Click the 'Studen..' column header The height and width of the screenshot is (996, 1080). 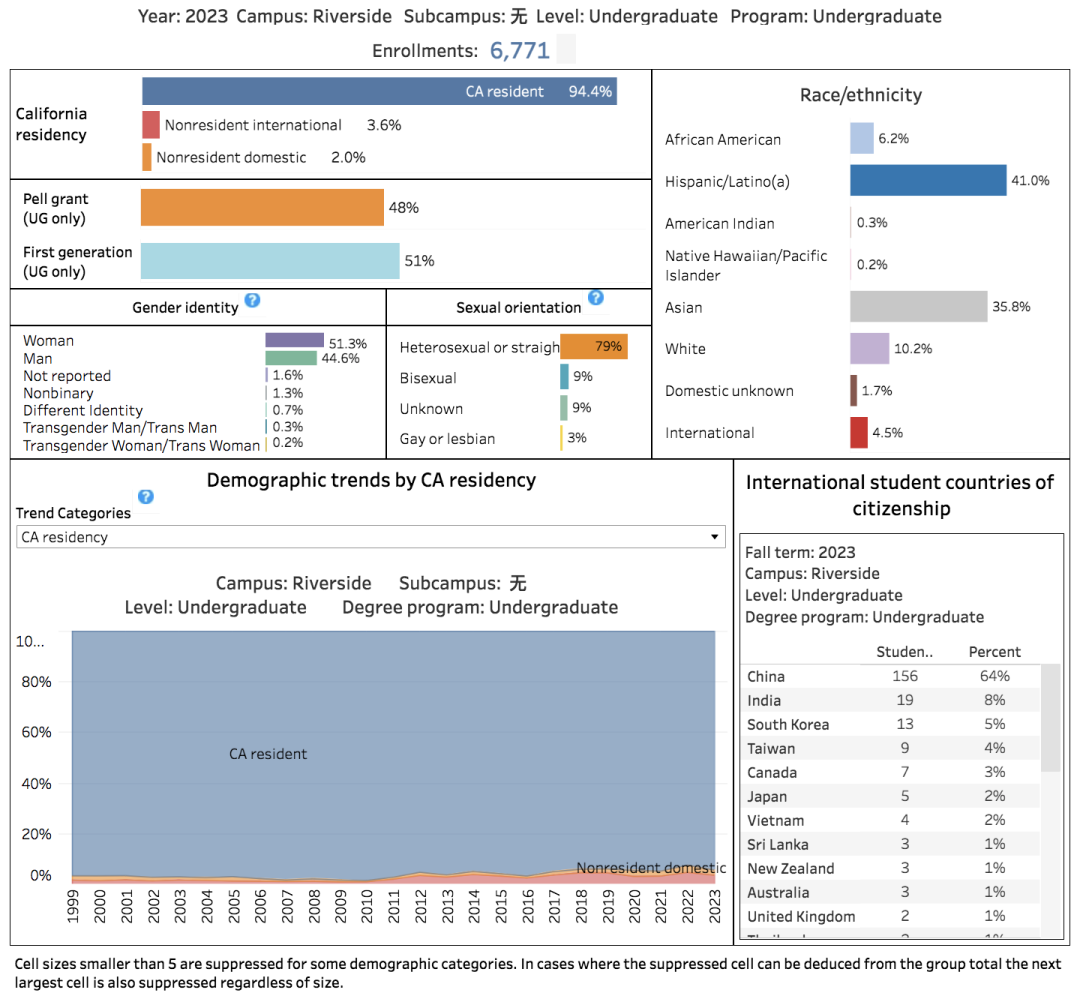(x=904, y=652)
